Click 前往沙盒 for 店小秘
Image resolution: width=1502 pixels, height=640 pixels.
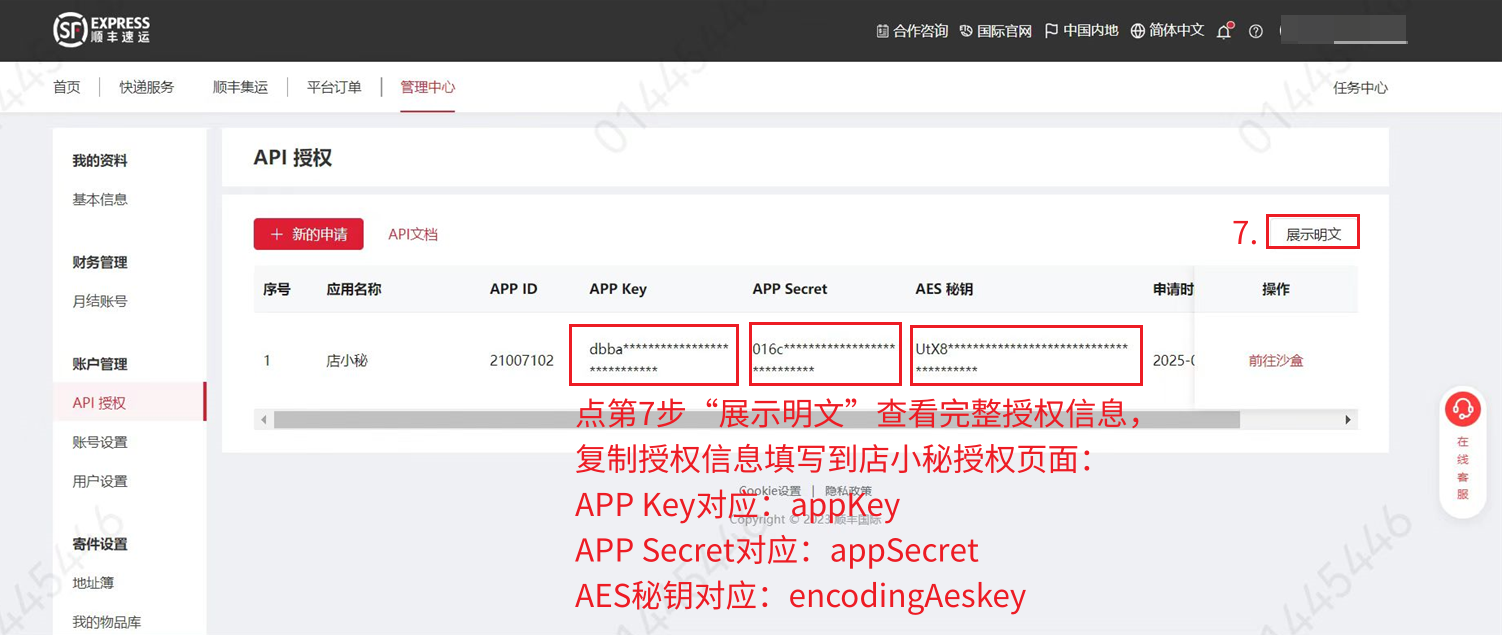pos(1276,360)
